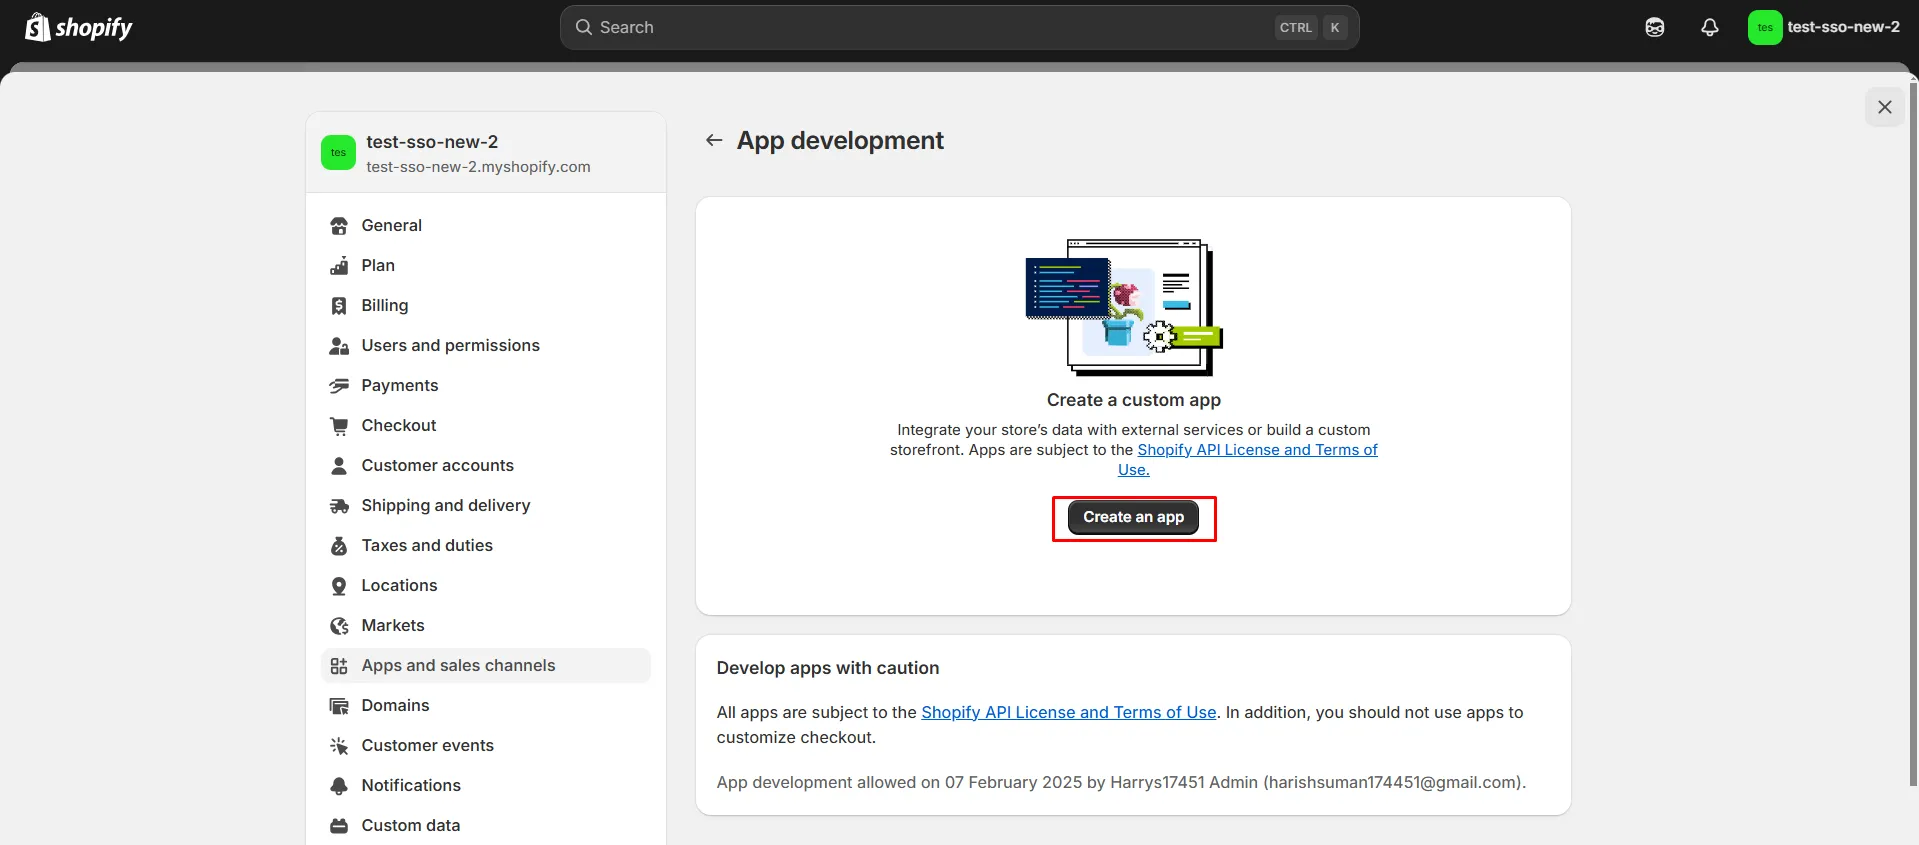Click the Billing receipt icon
The height and width of the screenshot is (845, 1919).
click(x=339, y=306)
